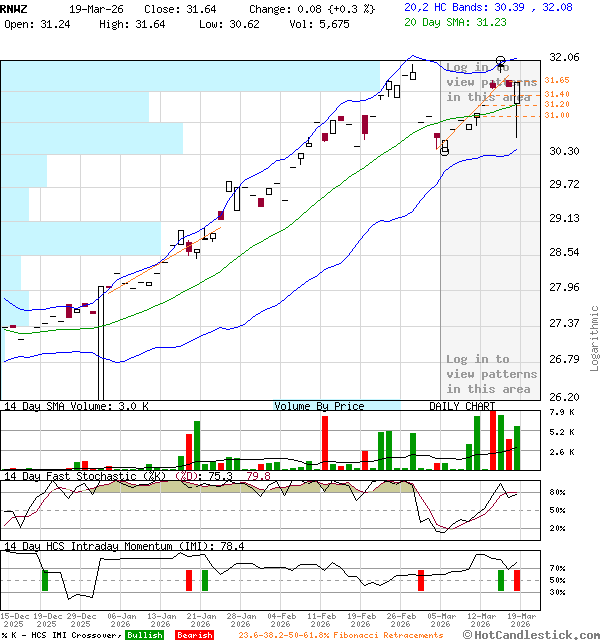Click the HotCandlestick.com copyright link
600x640 pixels.
pos(530,634)
